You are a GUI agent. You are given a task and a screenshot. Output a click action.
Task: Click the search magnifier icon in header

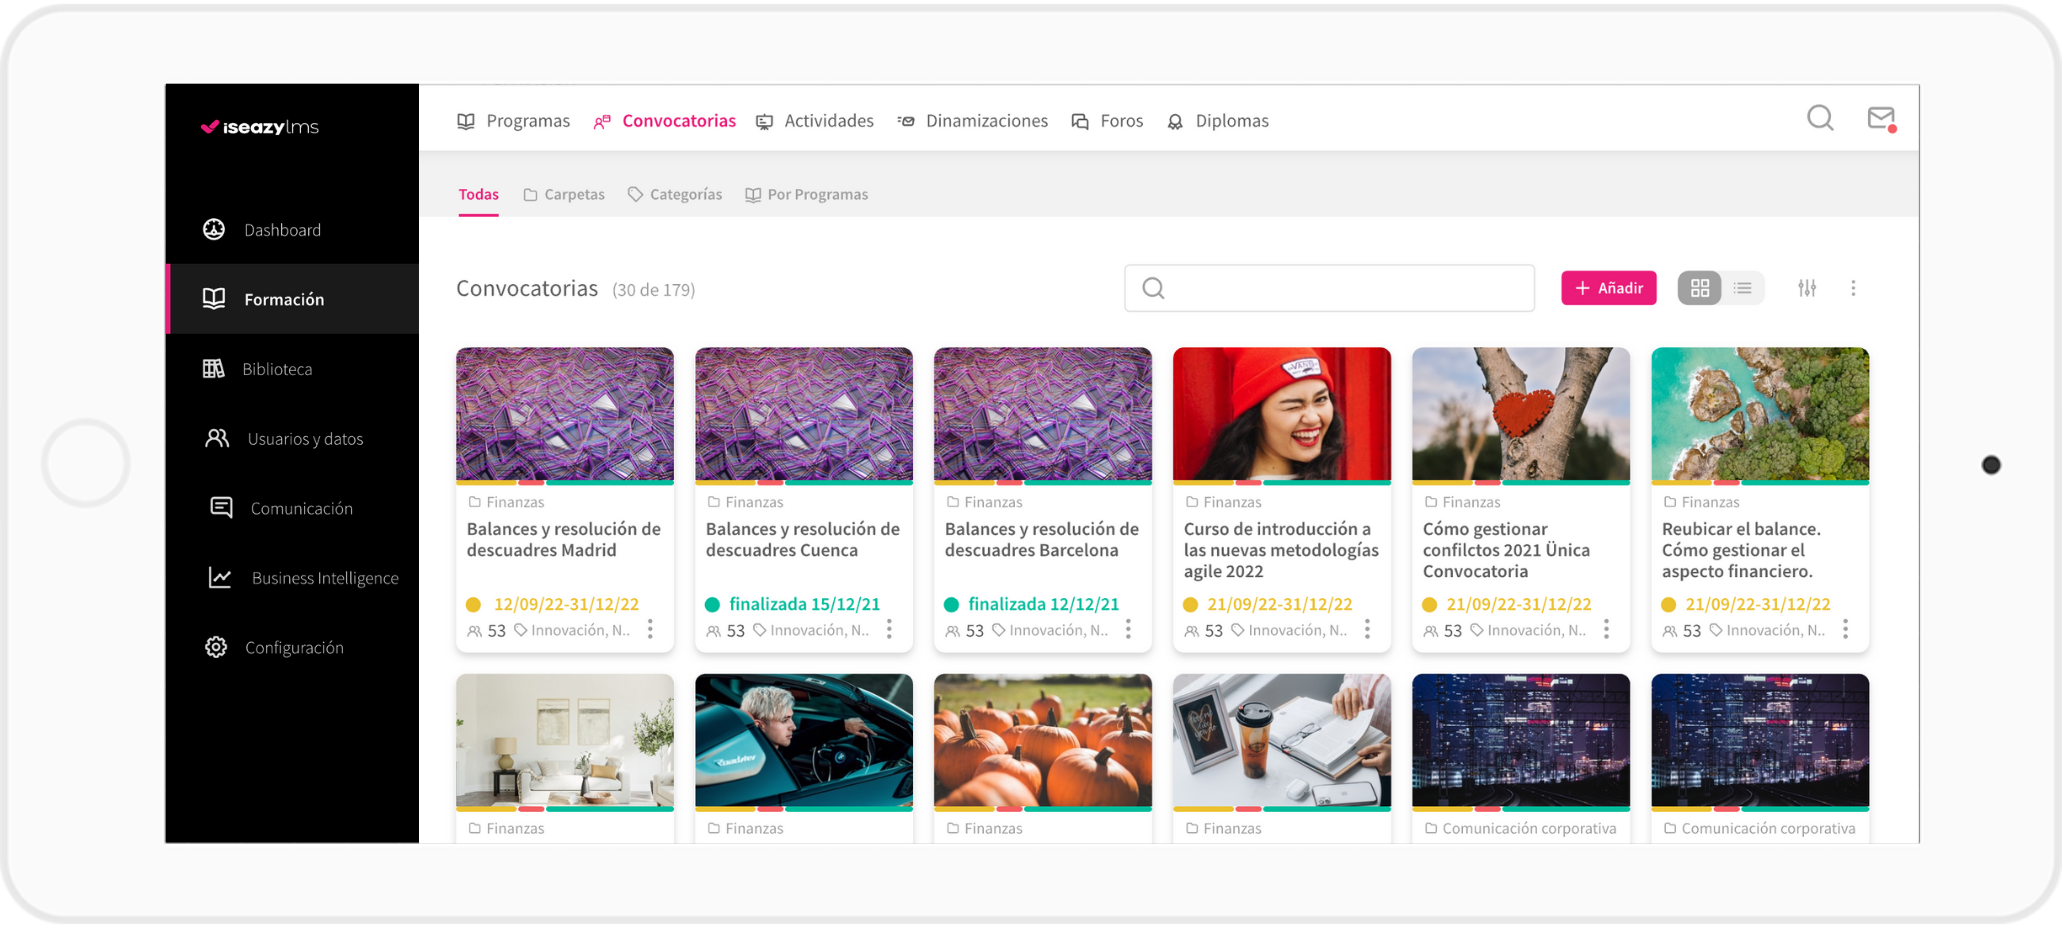(x=1820, y=119)
